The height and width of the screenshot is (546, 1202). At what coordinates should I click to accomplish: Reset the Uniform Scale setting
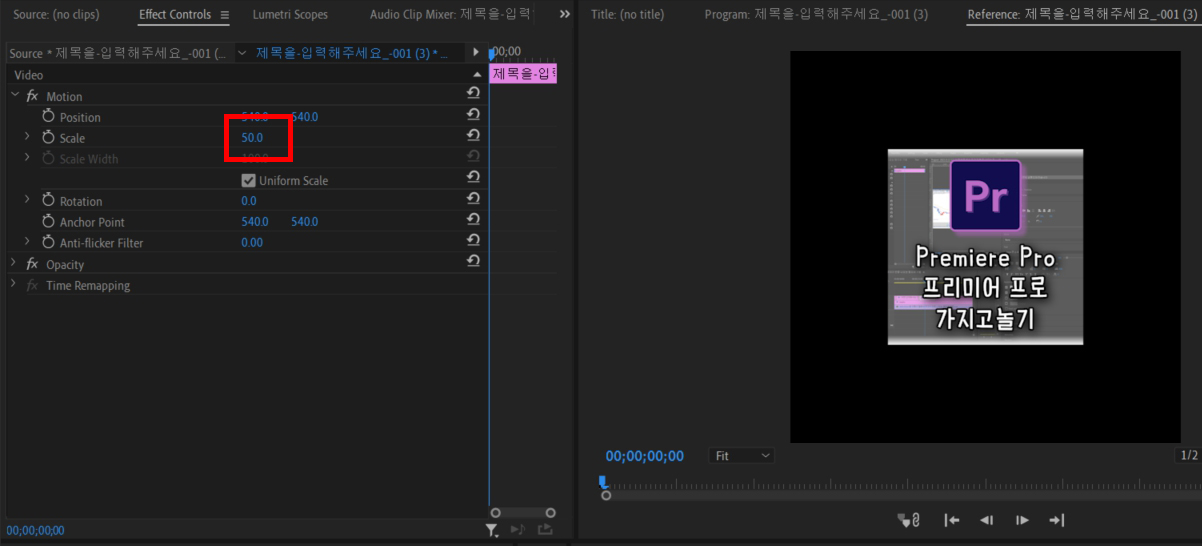coord(473,177)
